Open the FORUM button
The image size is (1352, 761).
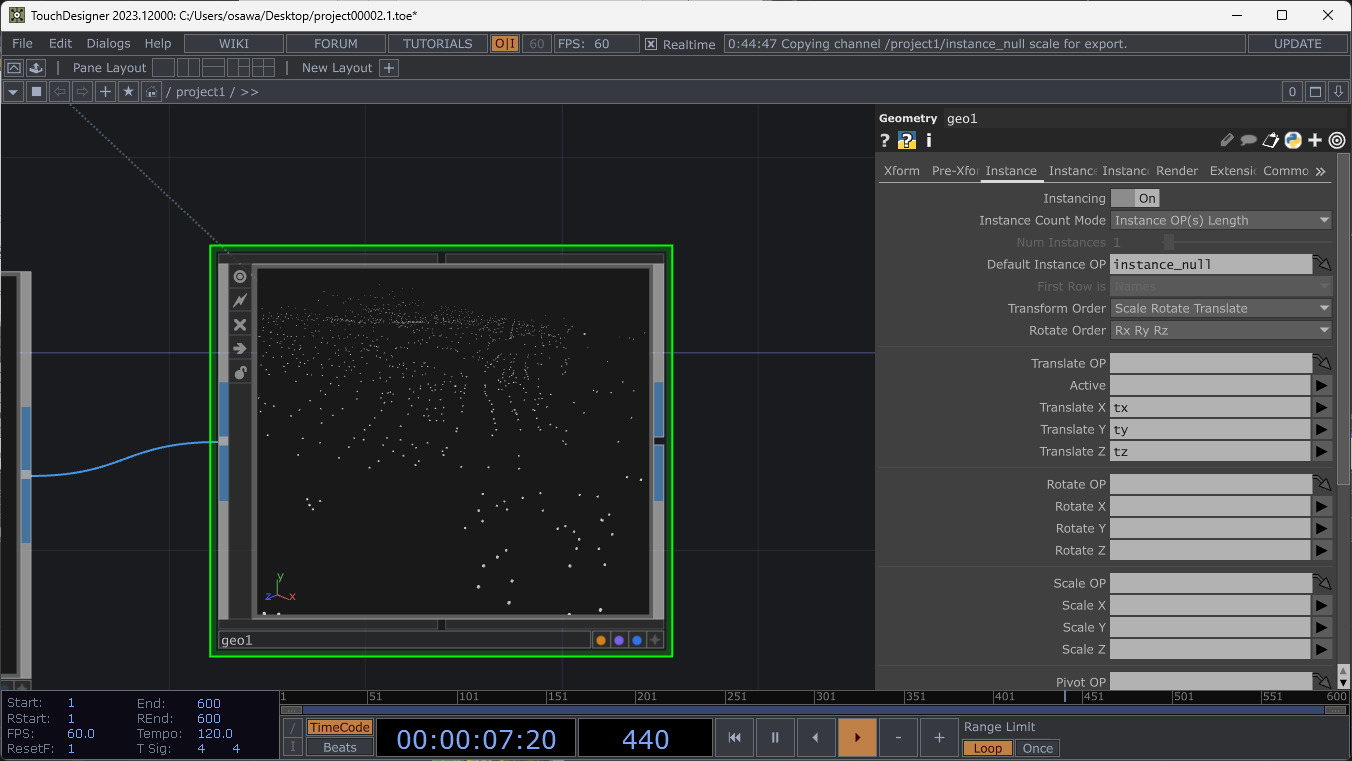(336, 44)
